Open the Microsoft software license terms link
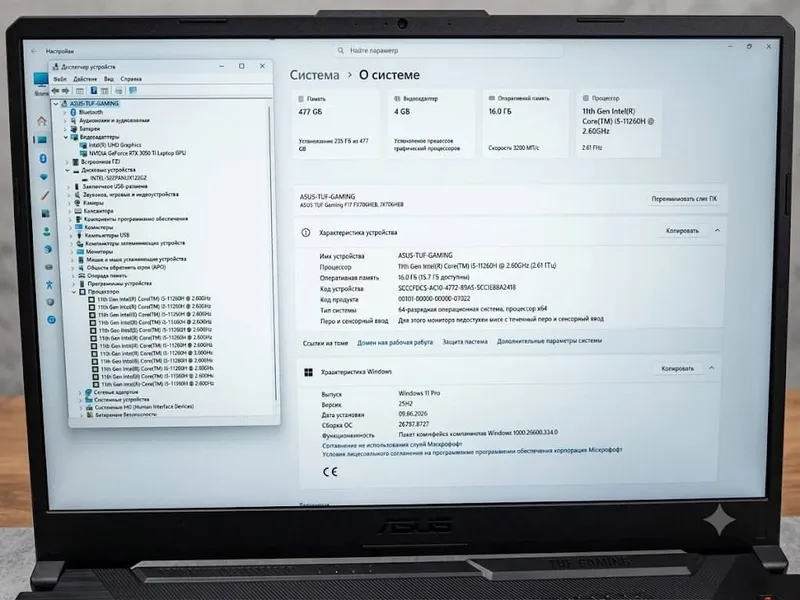Viewport: 800px width, 600px height. pyautogui.click(x=472, y=452)
